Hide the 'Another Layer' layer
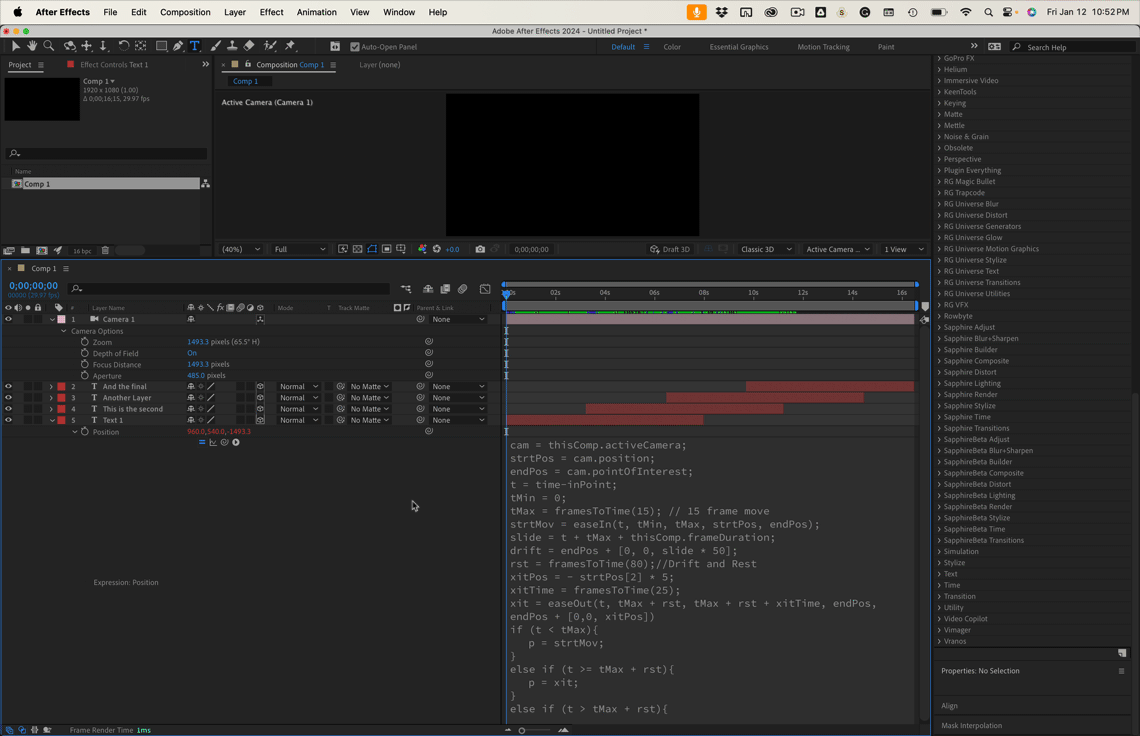1140x736 pixels. pyautogui.click(x=9, y=398)
